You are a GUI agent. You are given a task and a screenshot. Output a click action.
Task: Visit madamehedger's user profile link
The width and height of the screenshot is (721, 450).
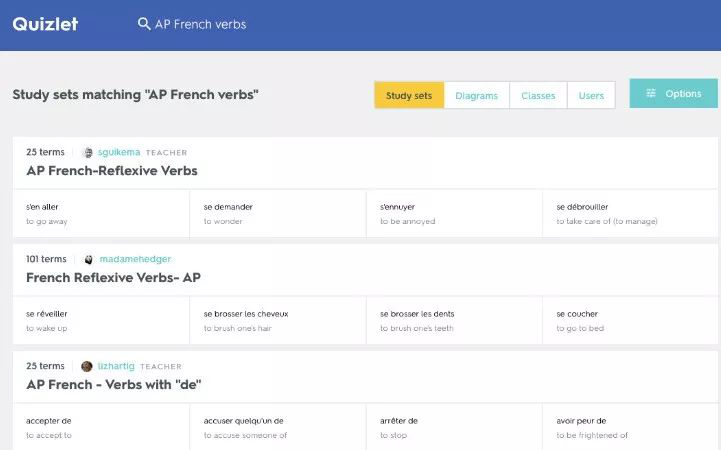135,259
